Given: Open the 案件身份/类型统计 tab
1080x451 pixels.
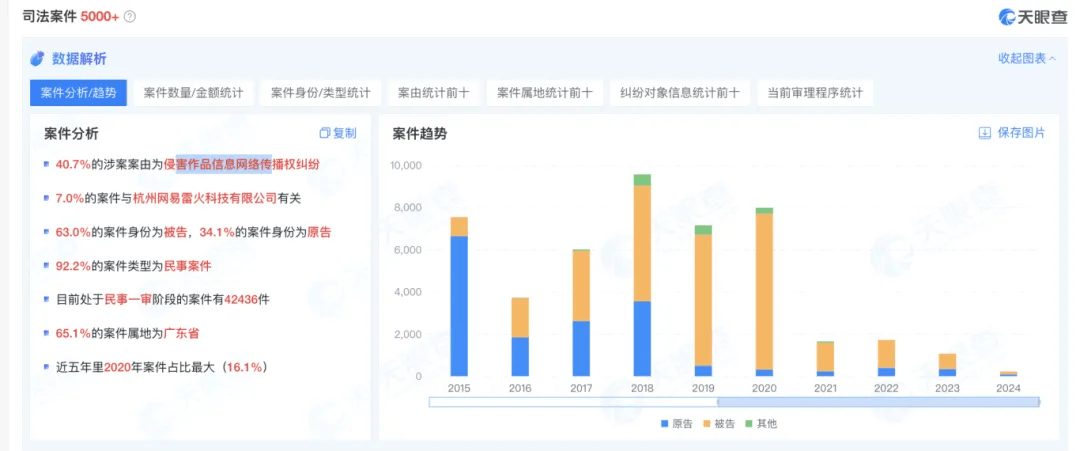Looking at the screenshot, I should [x=320, y=93].
